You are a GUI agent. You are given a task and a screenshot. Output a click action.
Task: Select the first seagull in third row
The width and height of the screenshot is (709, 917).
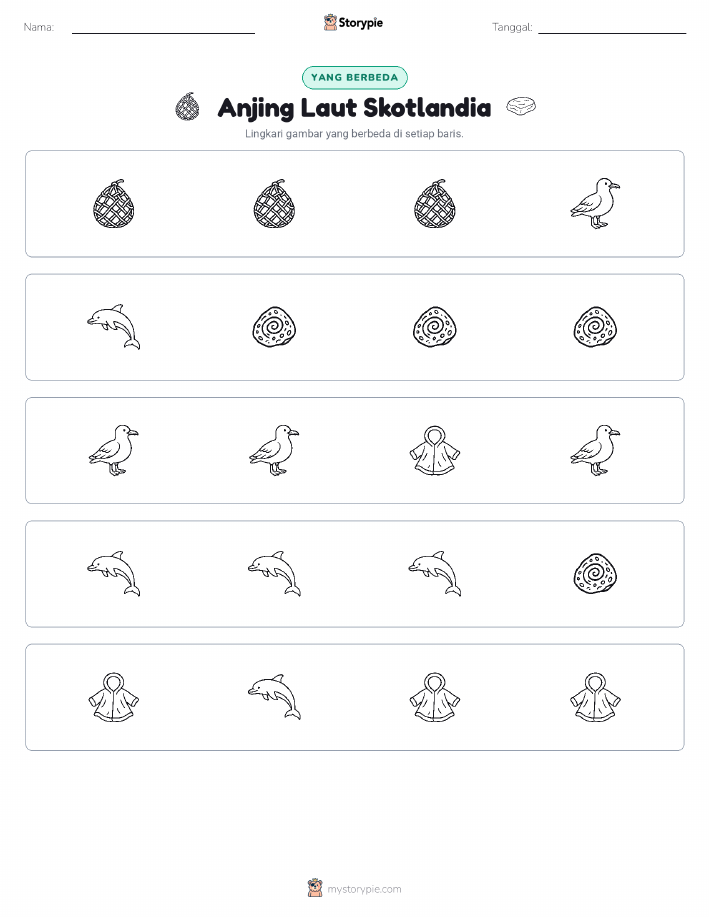tap(113, 450)
